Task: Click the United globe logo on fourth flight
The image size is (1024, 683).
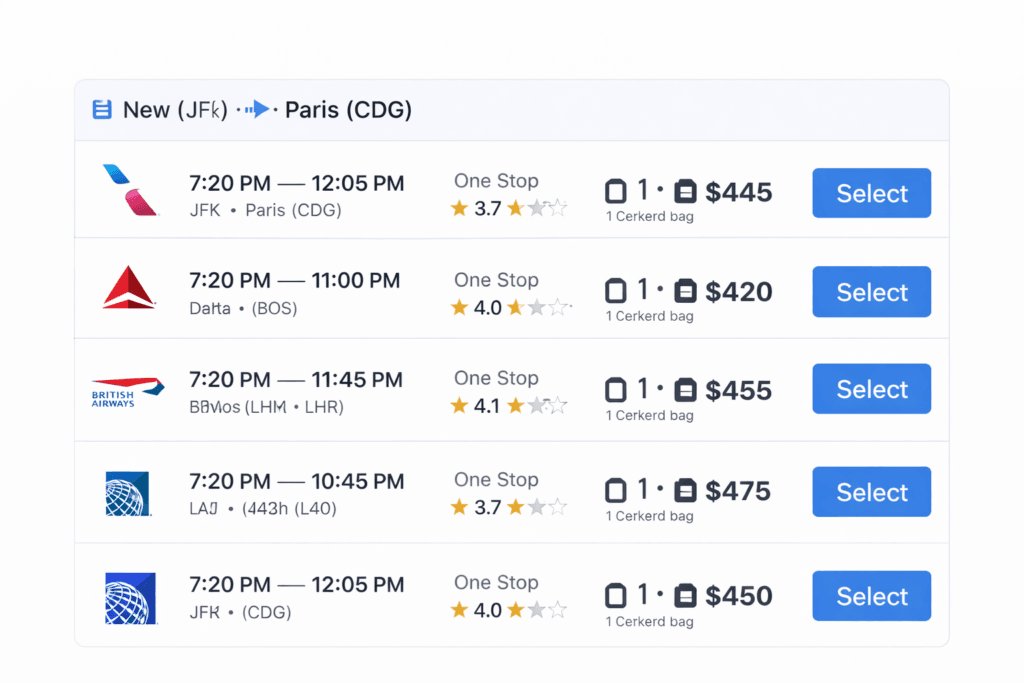Action: (x=128, y=492)
